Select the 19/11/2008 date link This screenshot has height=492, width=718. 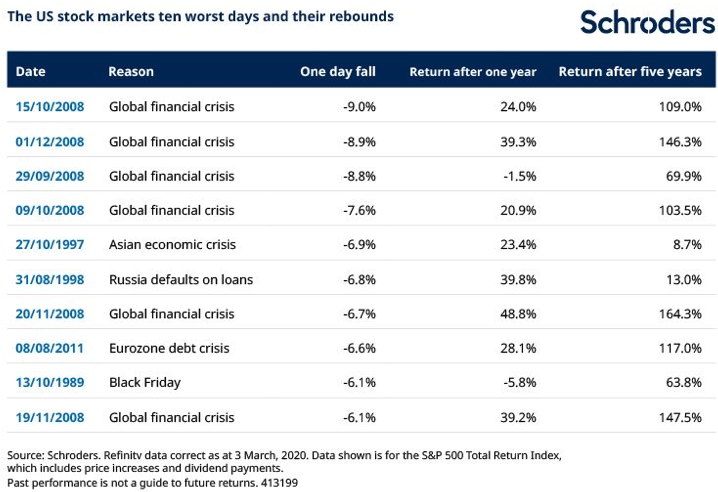point(50,417)
